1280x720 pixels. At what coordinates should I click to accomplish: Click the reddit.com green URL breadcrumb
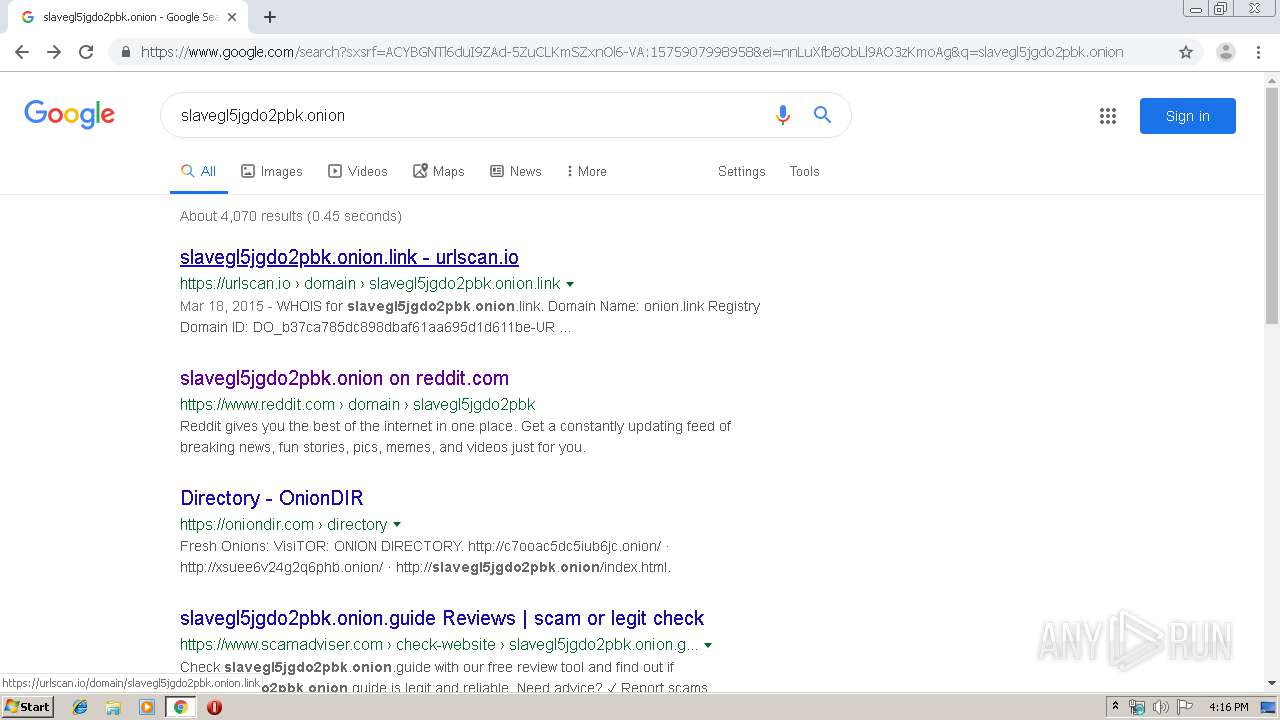click(357, 404)
